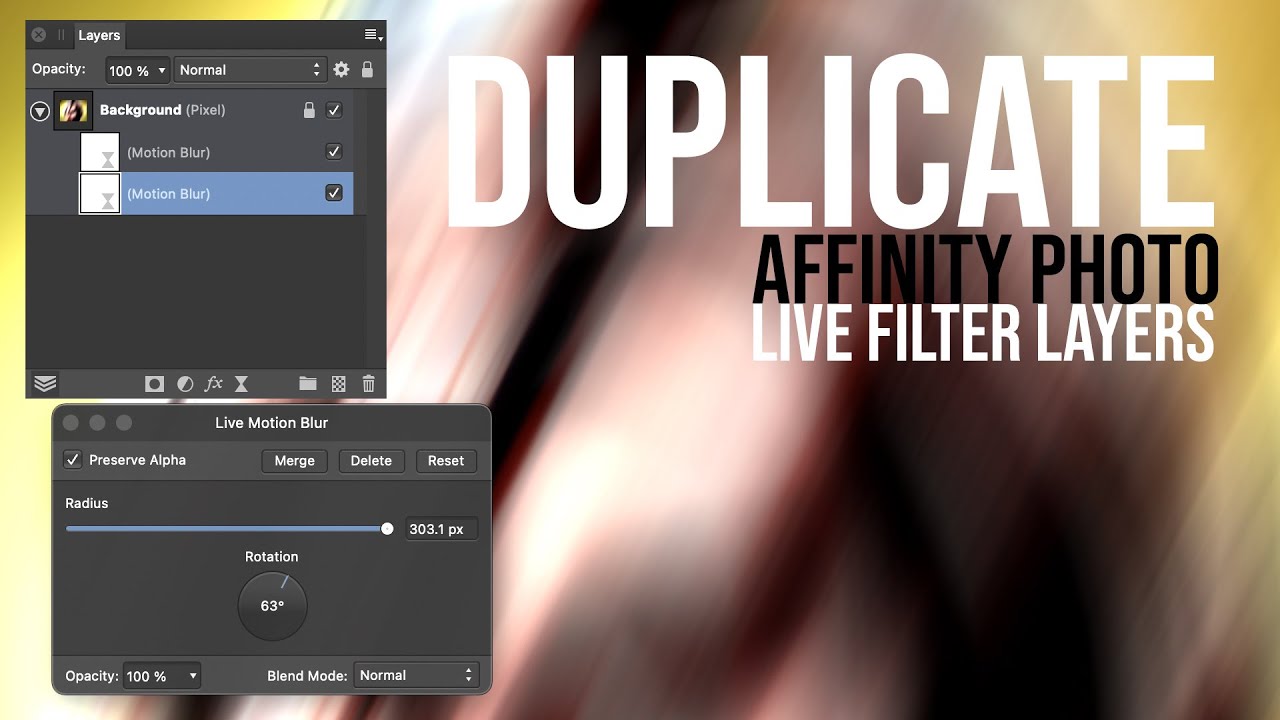Image resolution: width=1280 pixels, height=720 pixels.
Task: Click the Merge button
Action: click(295, 461)
